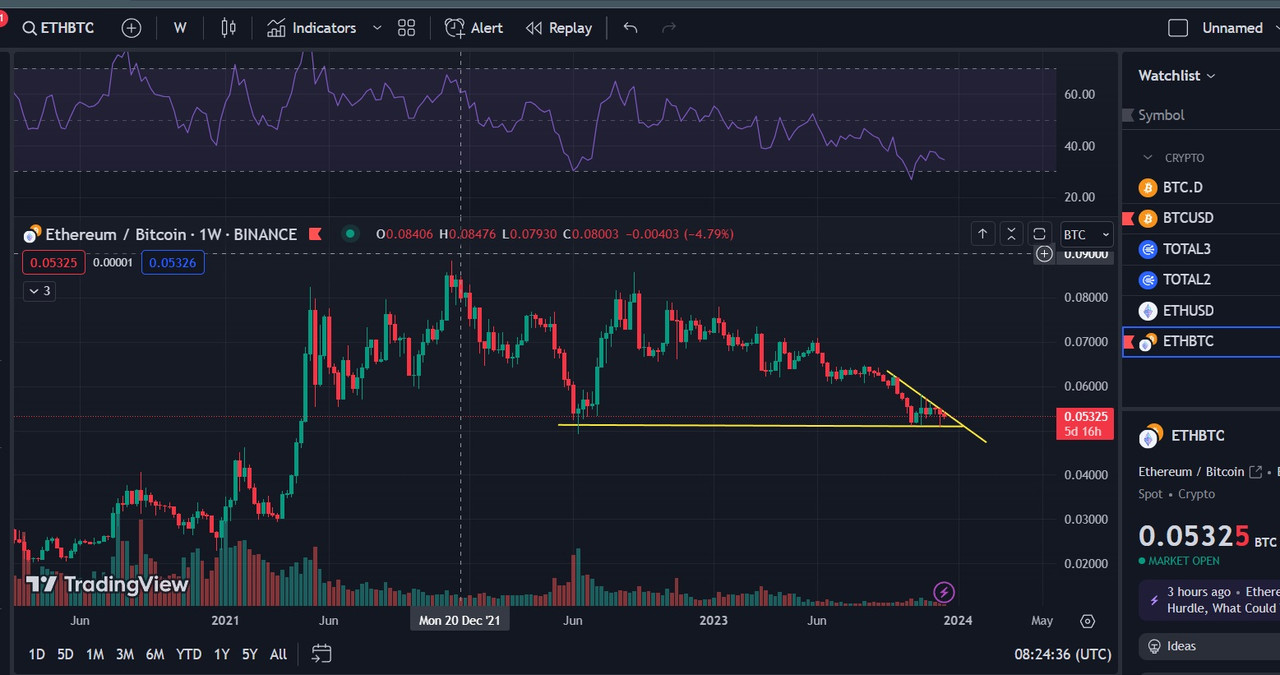Click the 08:24:36 (UTC) timezone clock
This screenshot has width=1280, height=675.
pyautogui.click(x=1062, y=654)
